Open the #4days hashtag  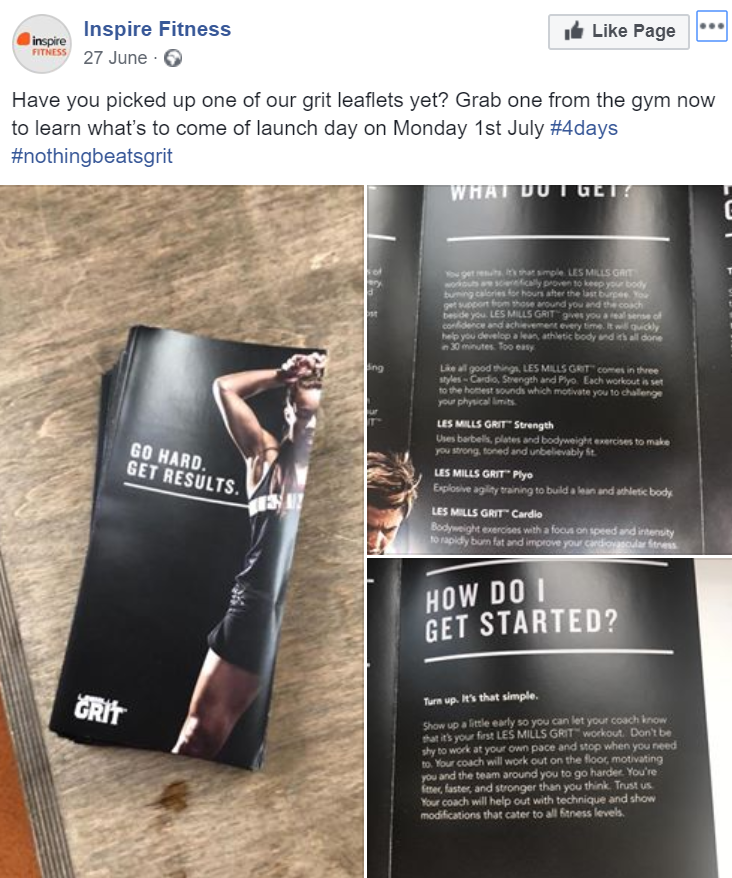tap(584, 128)
